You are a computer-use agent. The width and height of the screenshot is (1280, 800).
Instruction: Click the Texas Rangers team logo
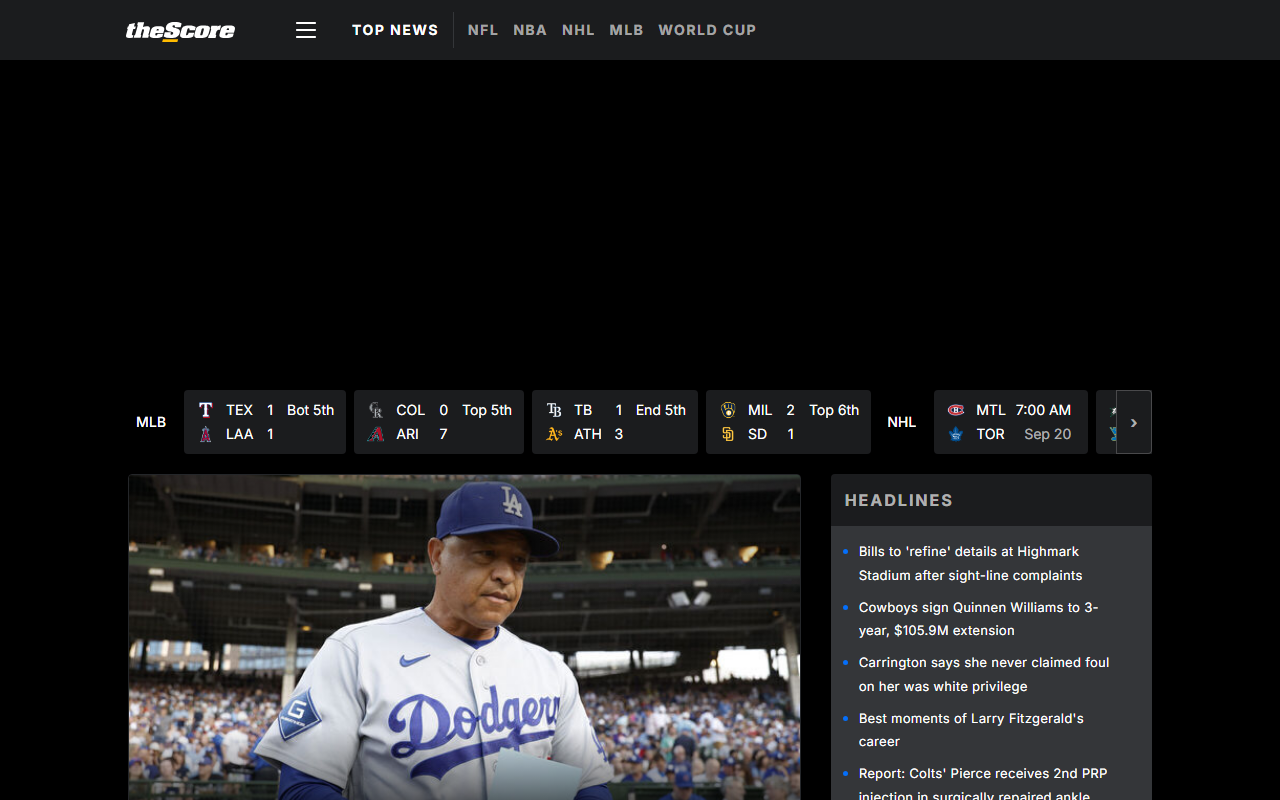point(206,410)
